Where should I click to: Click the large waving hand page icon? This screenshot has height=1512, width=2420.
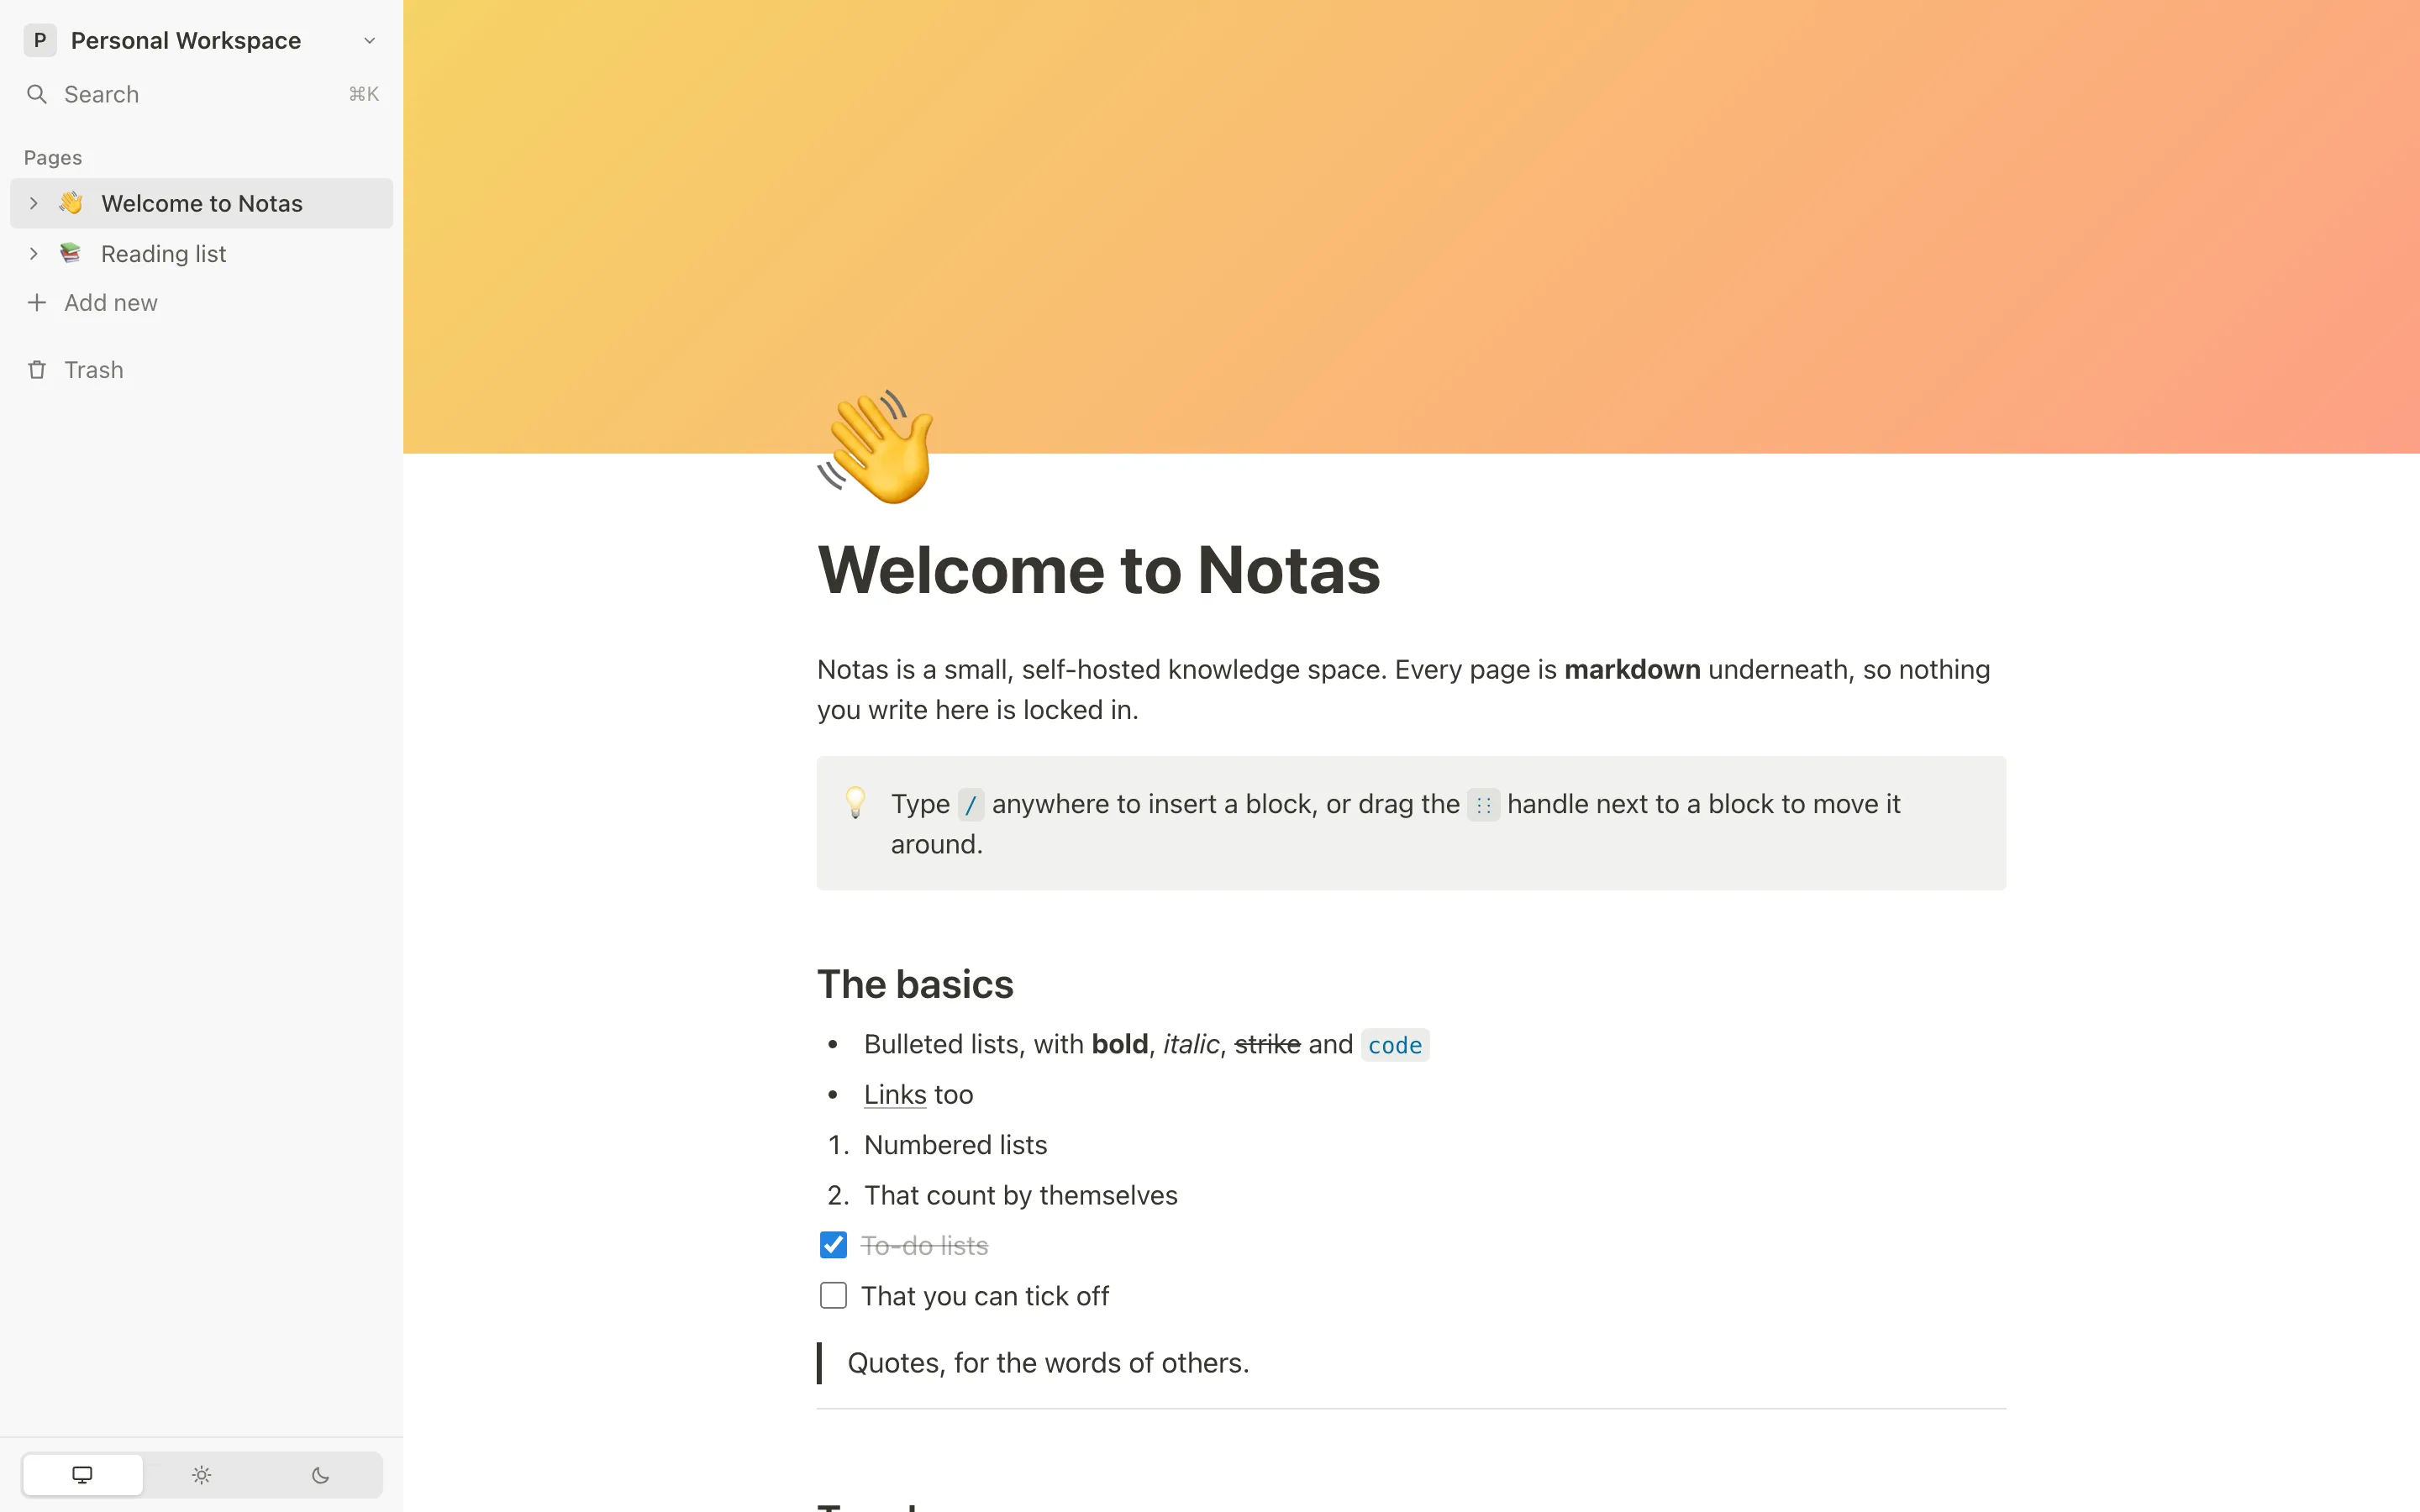coord(876,447)
